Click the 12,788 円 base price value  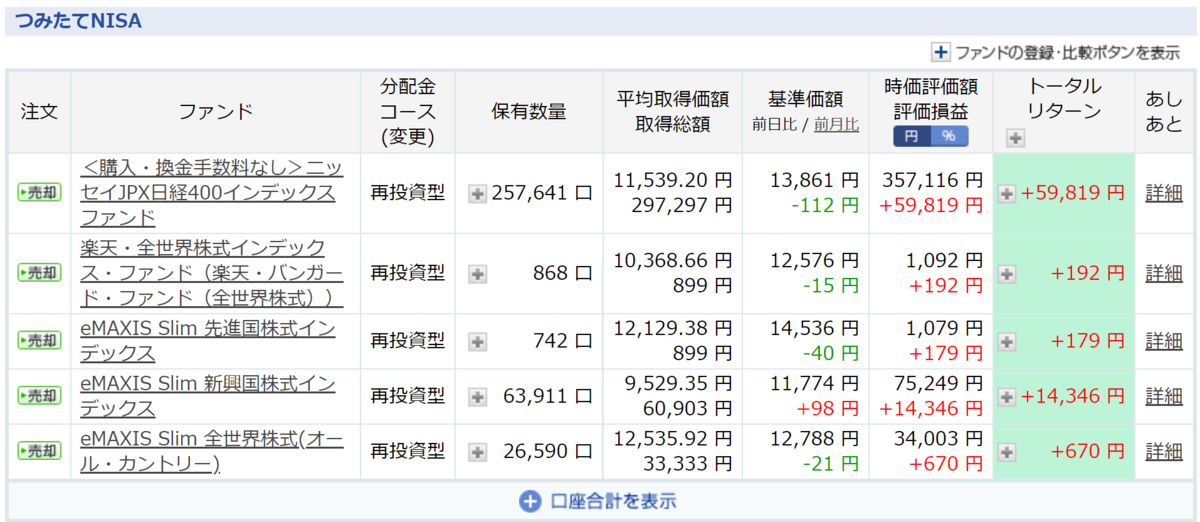coord(814,439)
